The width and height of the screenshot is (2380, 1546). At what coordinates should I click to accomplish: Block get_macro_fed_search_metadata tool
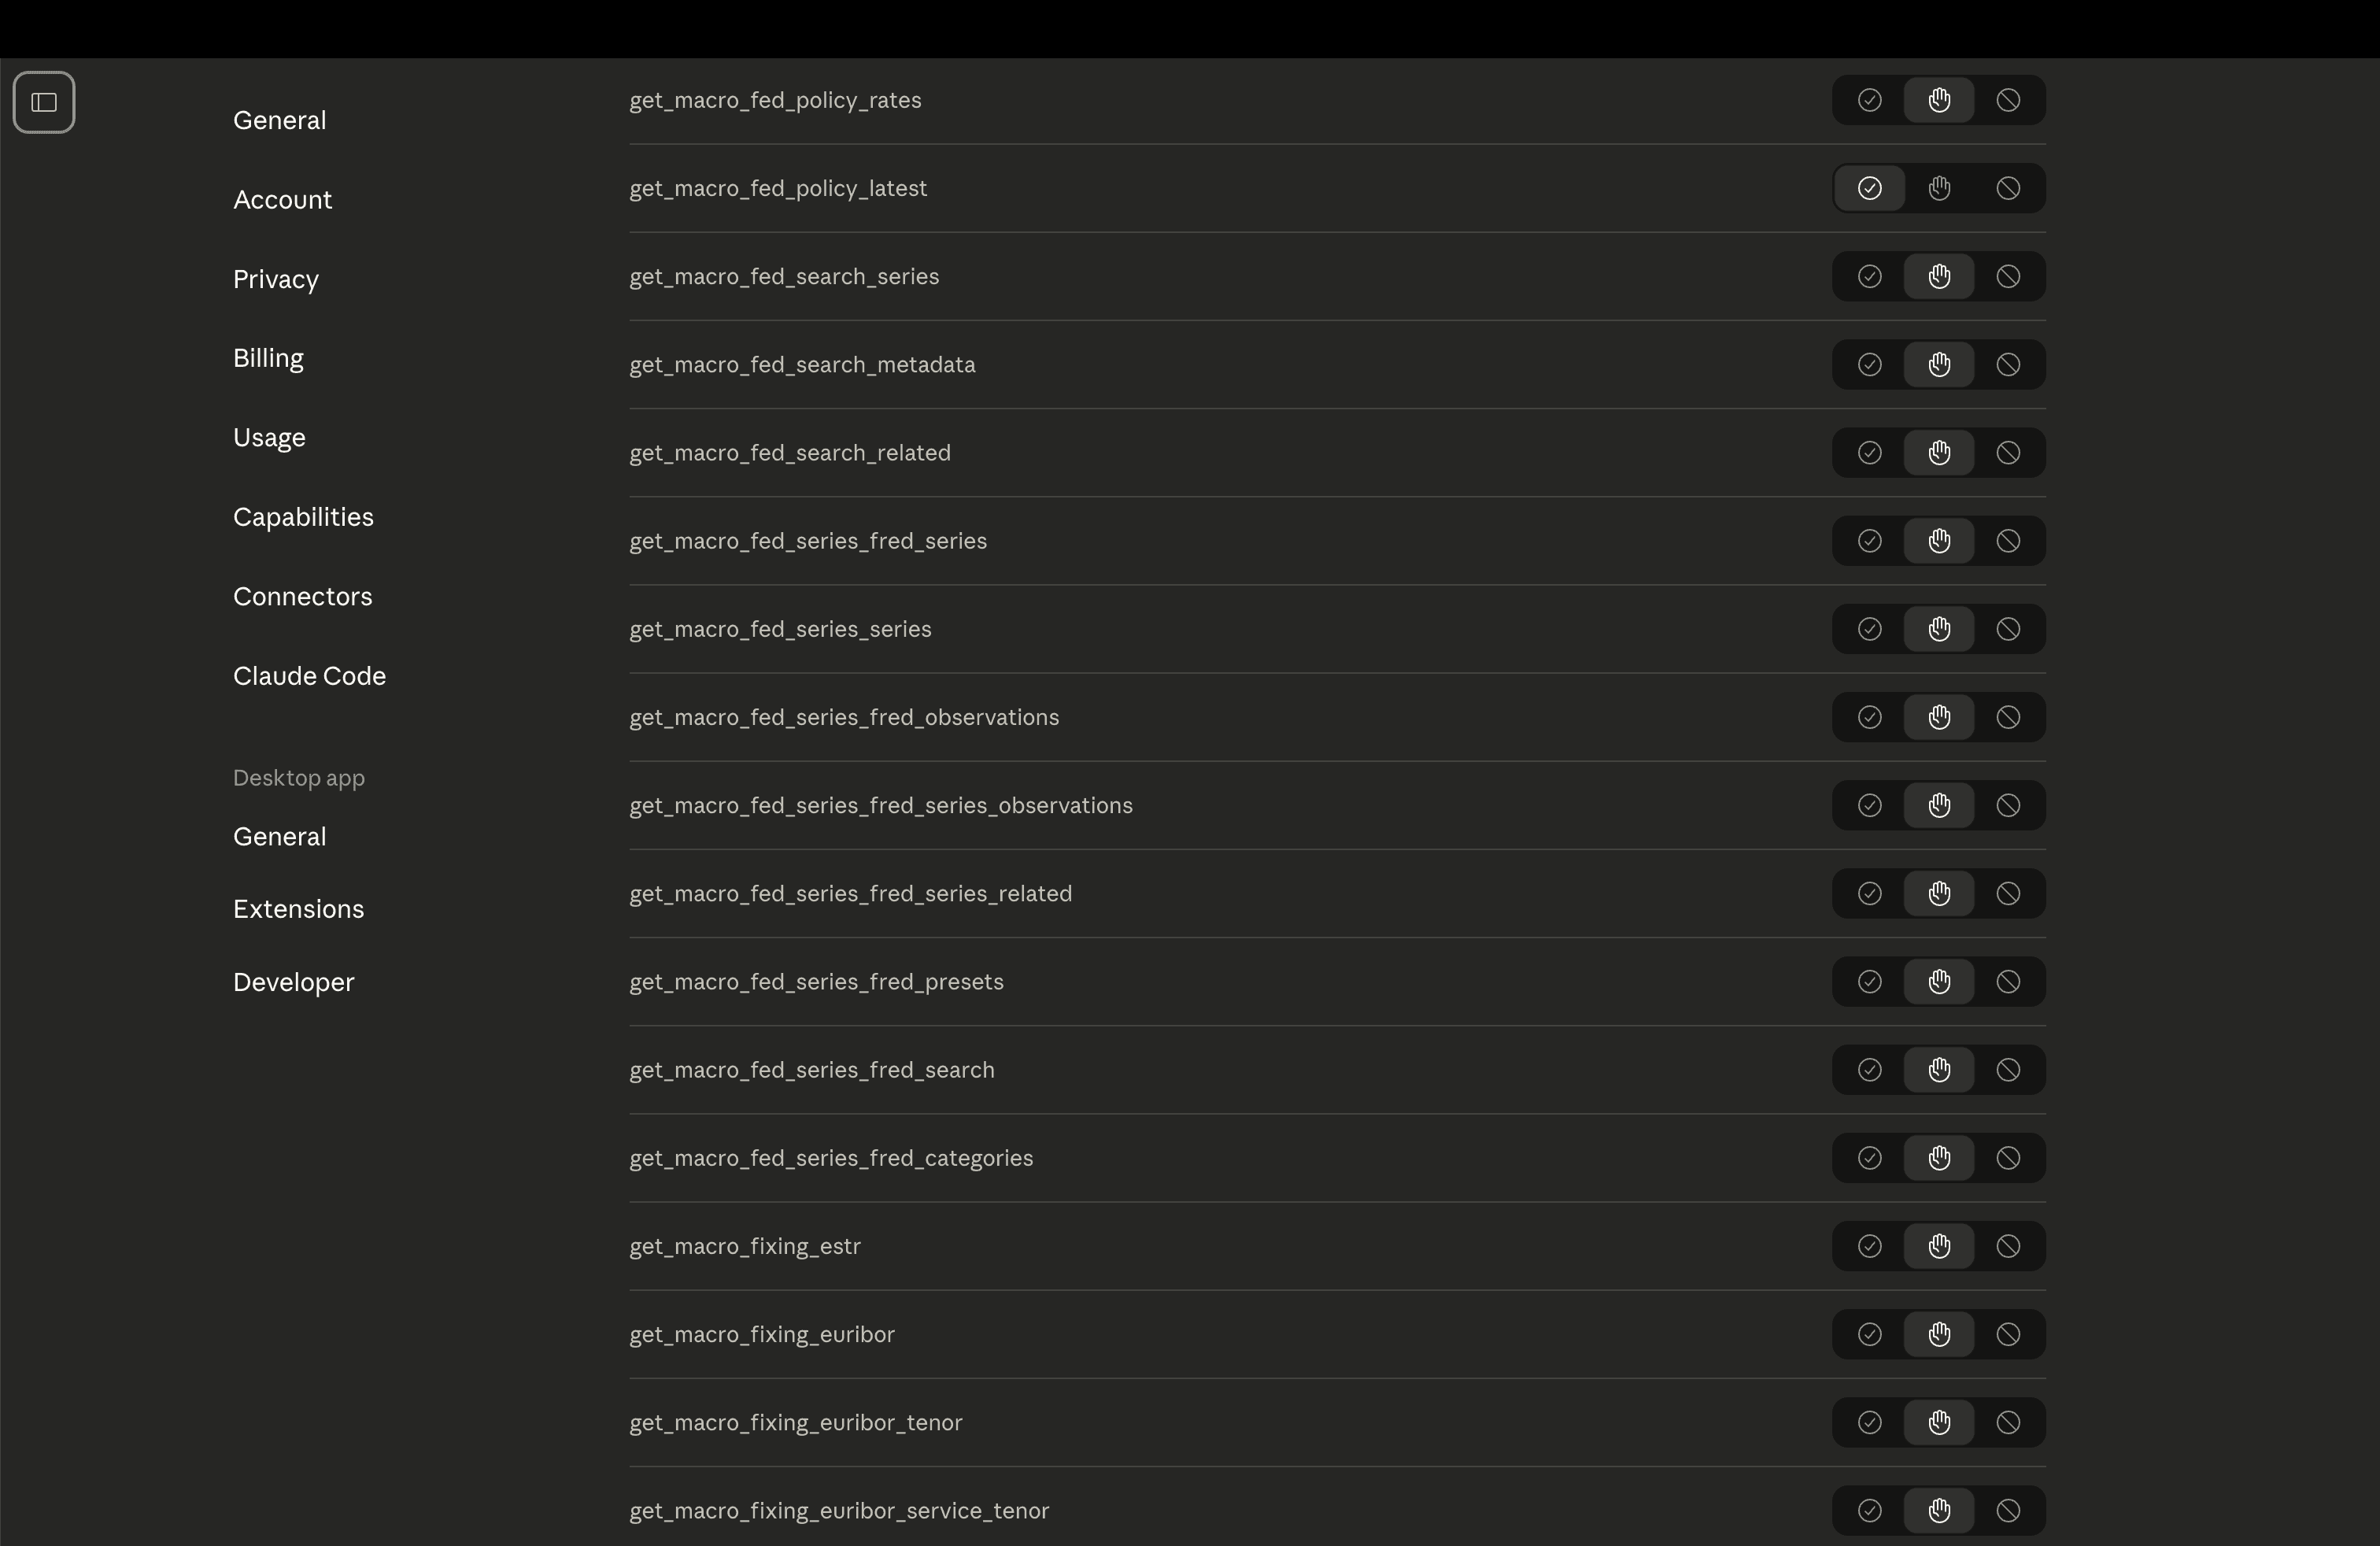(2008, 364)
